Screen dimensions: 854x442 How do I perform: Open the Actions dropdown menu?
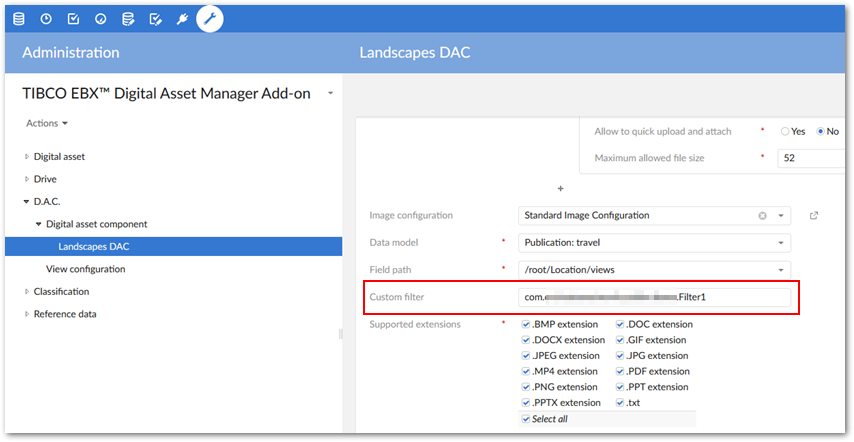(47, 124)
